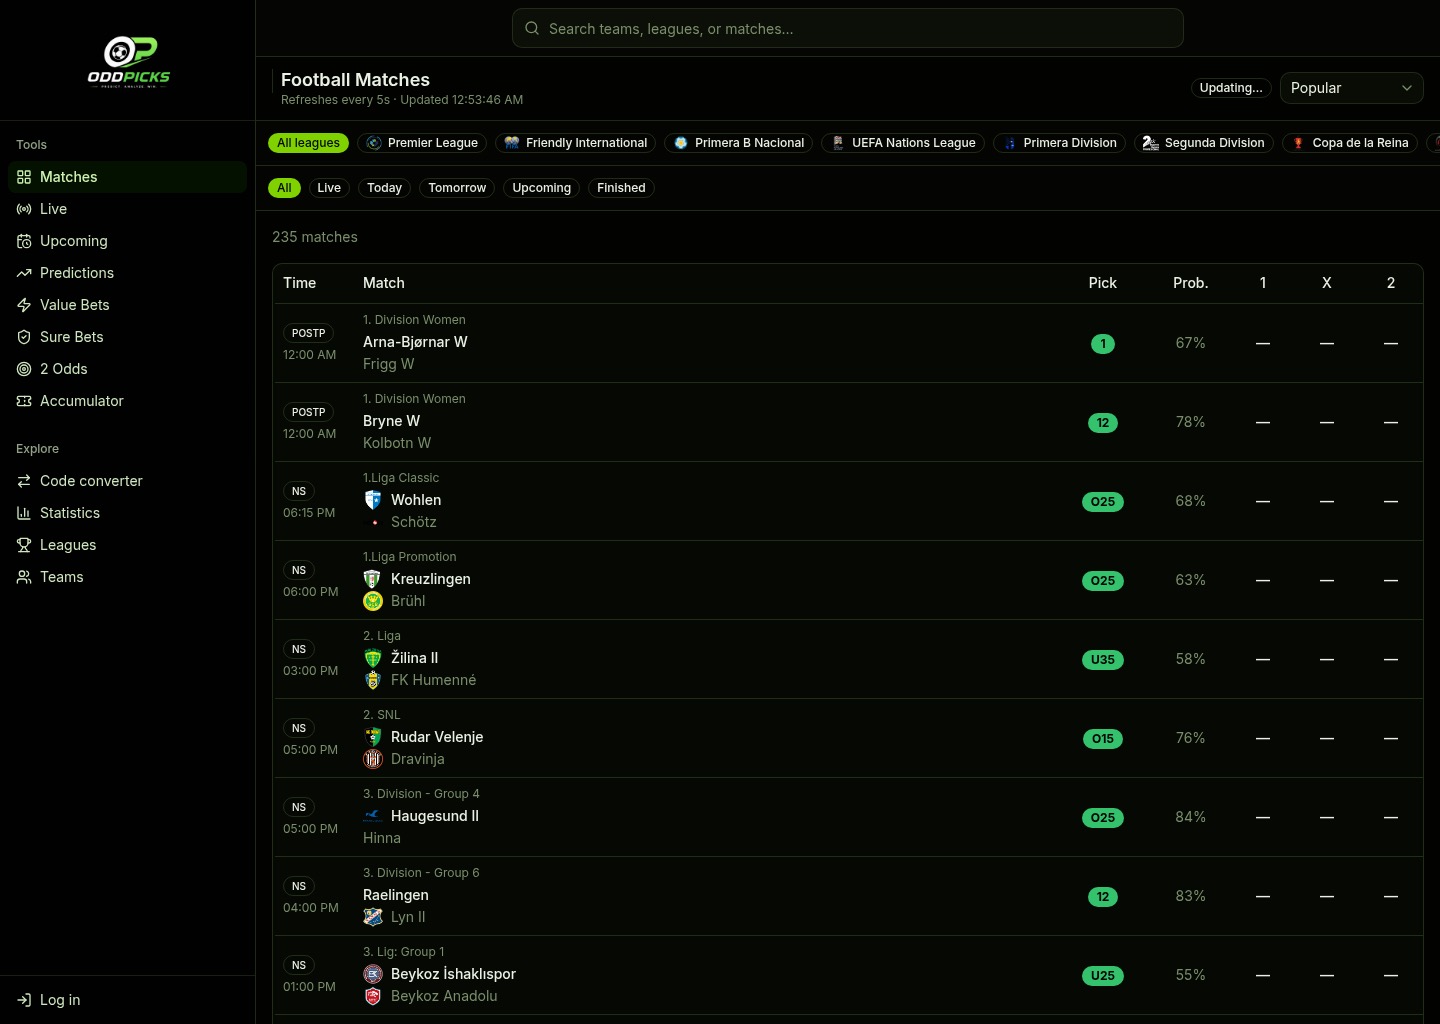Click the Leagues trophy icon
Image resolution: width=1440 pixels, height=1024 pixels.
24,545
